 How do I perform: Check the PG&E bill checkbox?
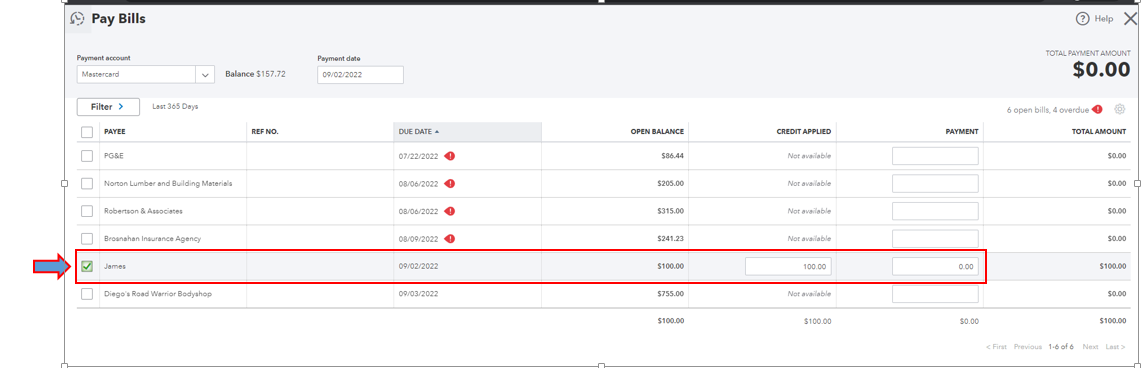(x=87, y=156)
